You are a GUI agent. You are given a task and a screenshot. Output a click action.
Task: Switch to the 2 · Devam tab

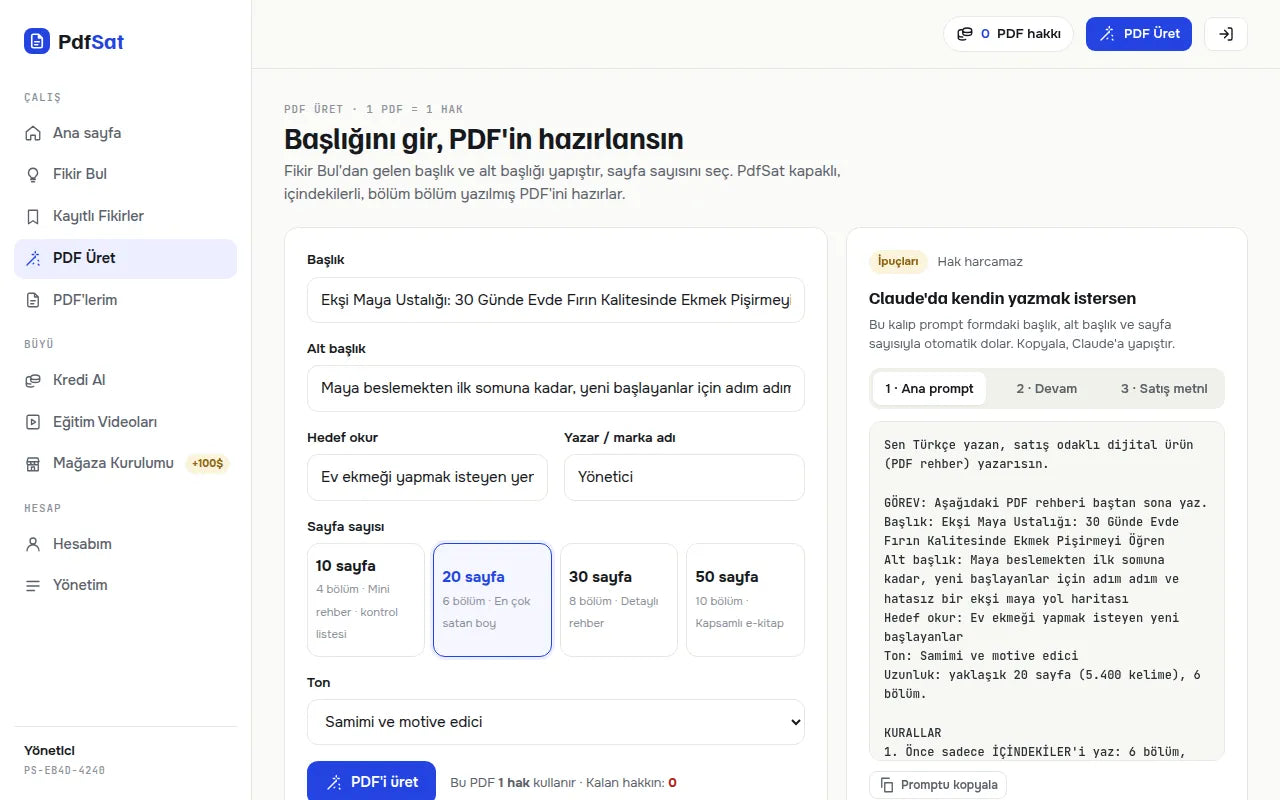pyautogui.click(x=1047, y=389)
